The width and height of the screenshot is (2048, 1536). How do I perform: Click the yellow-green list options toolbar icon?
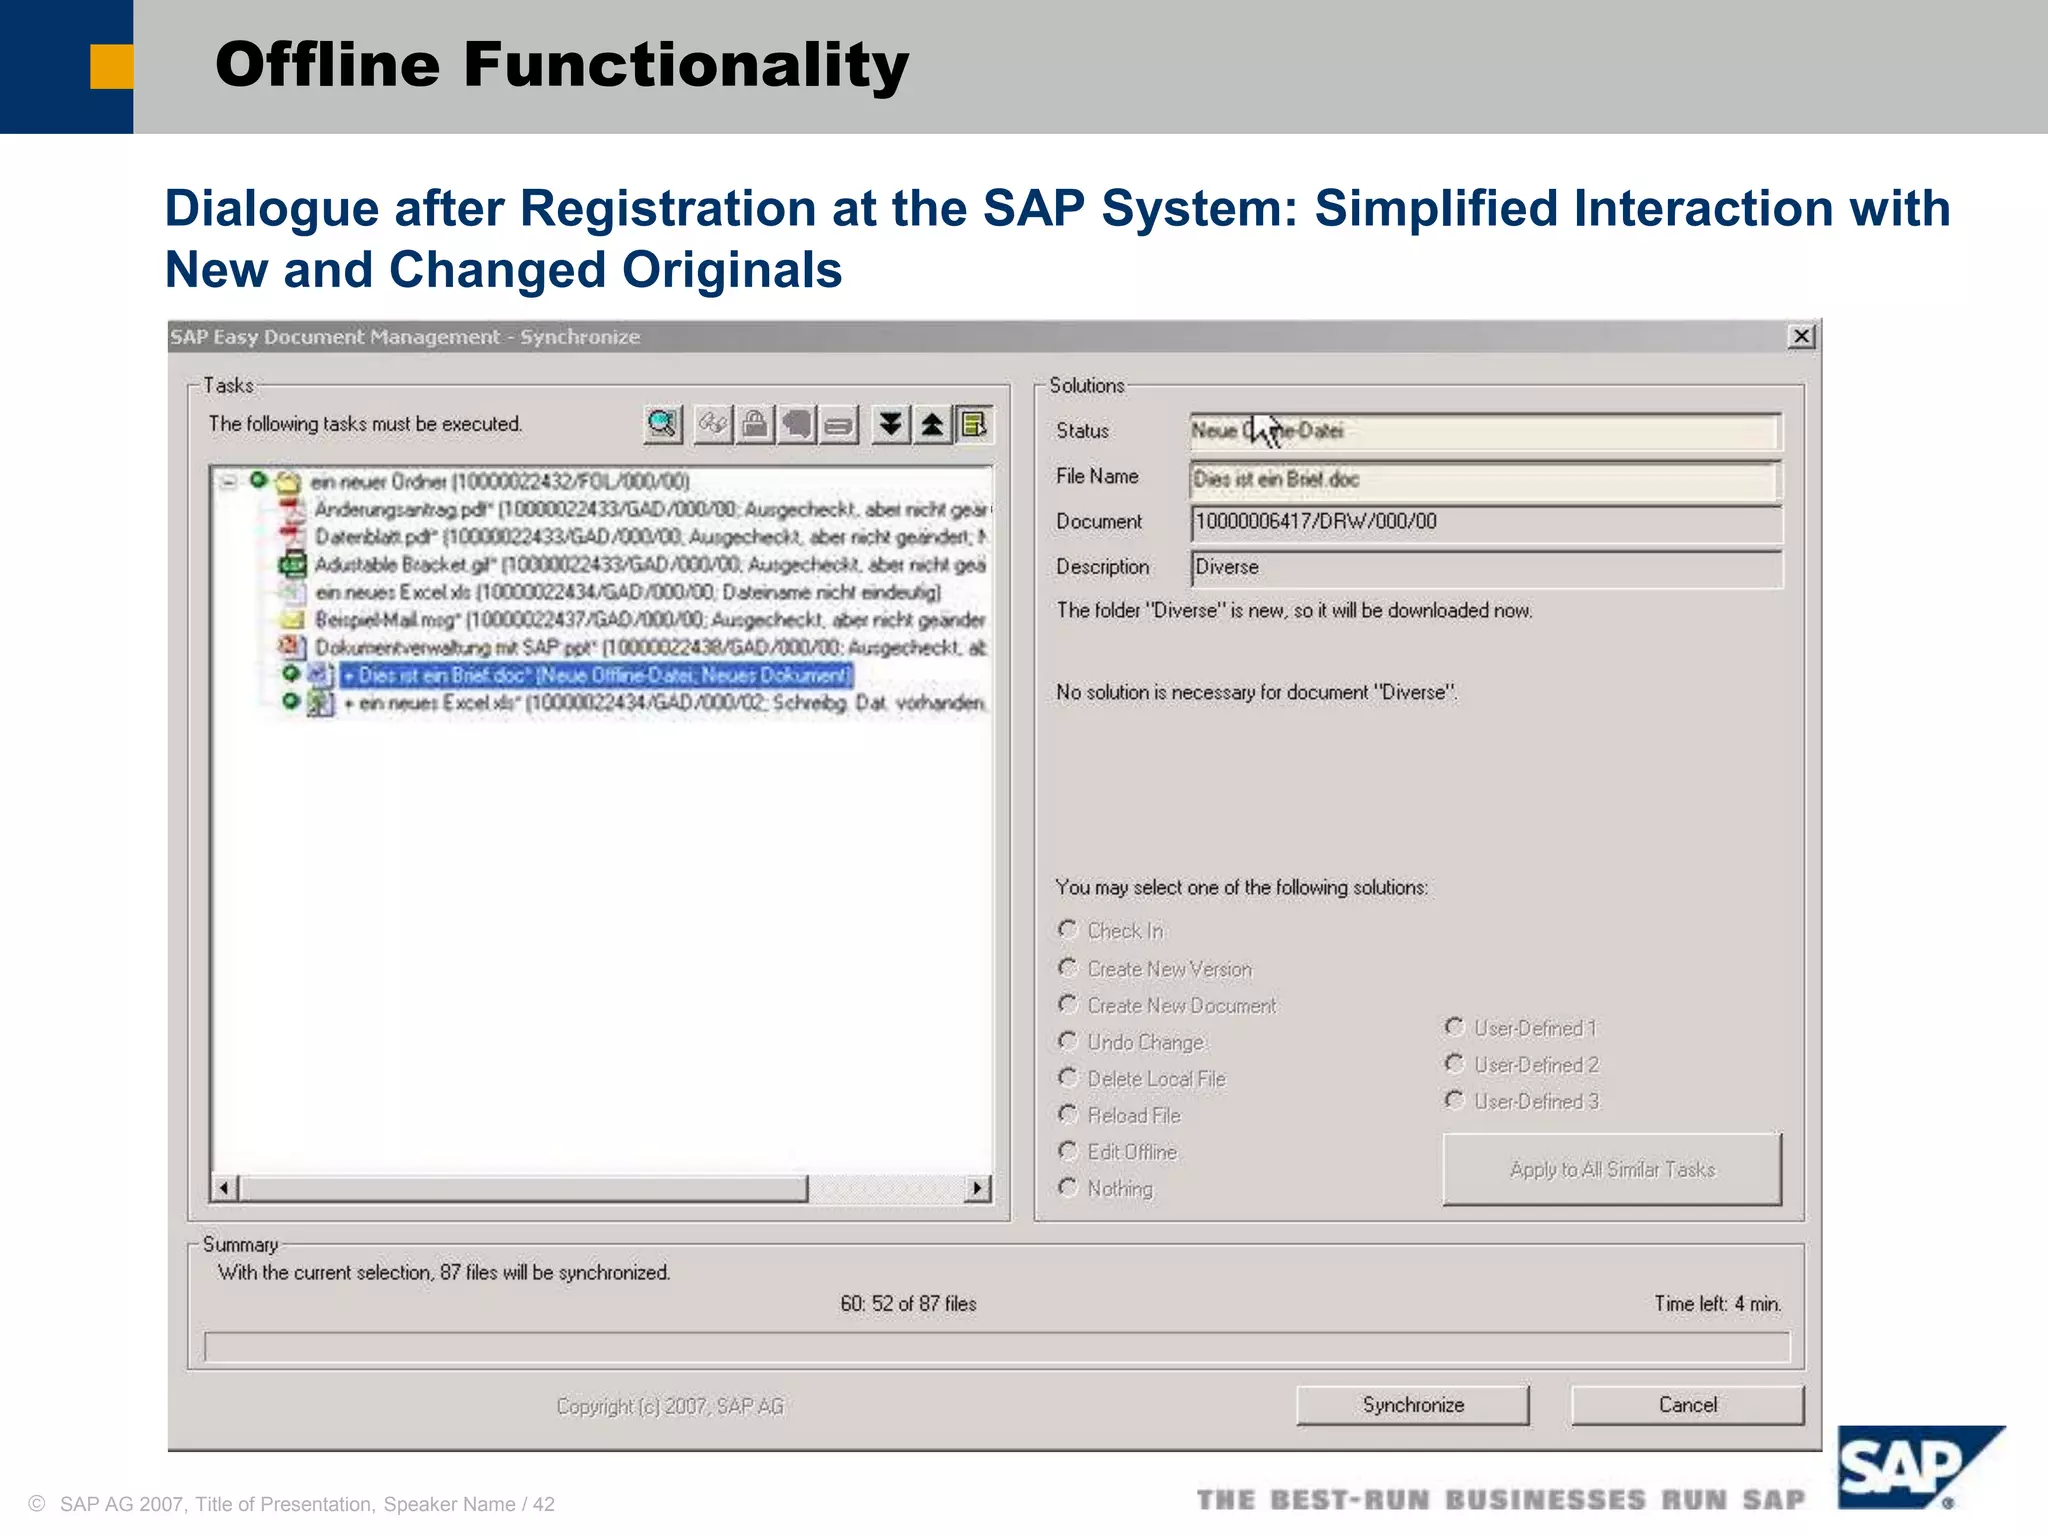click(973, 425)
